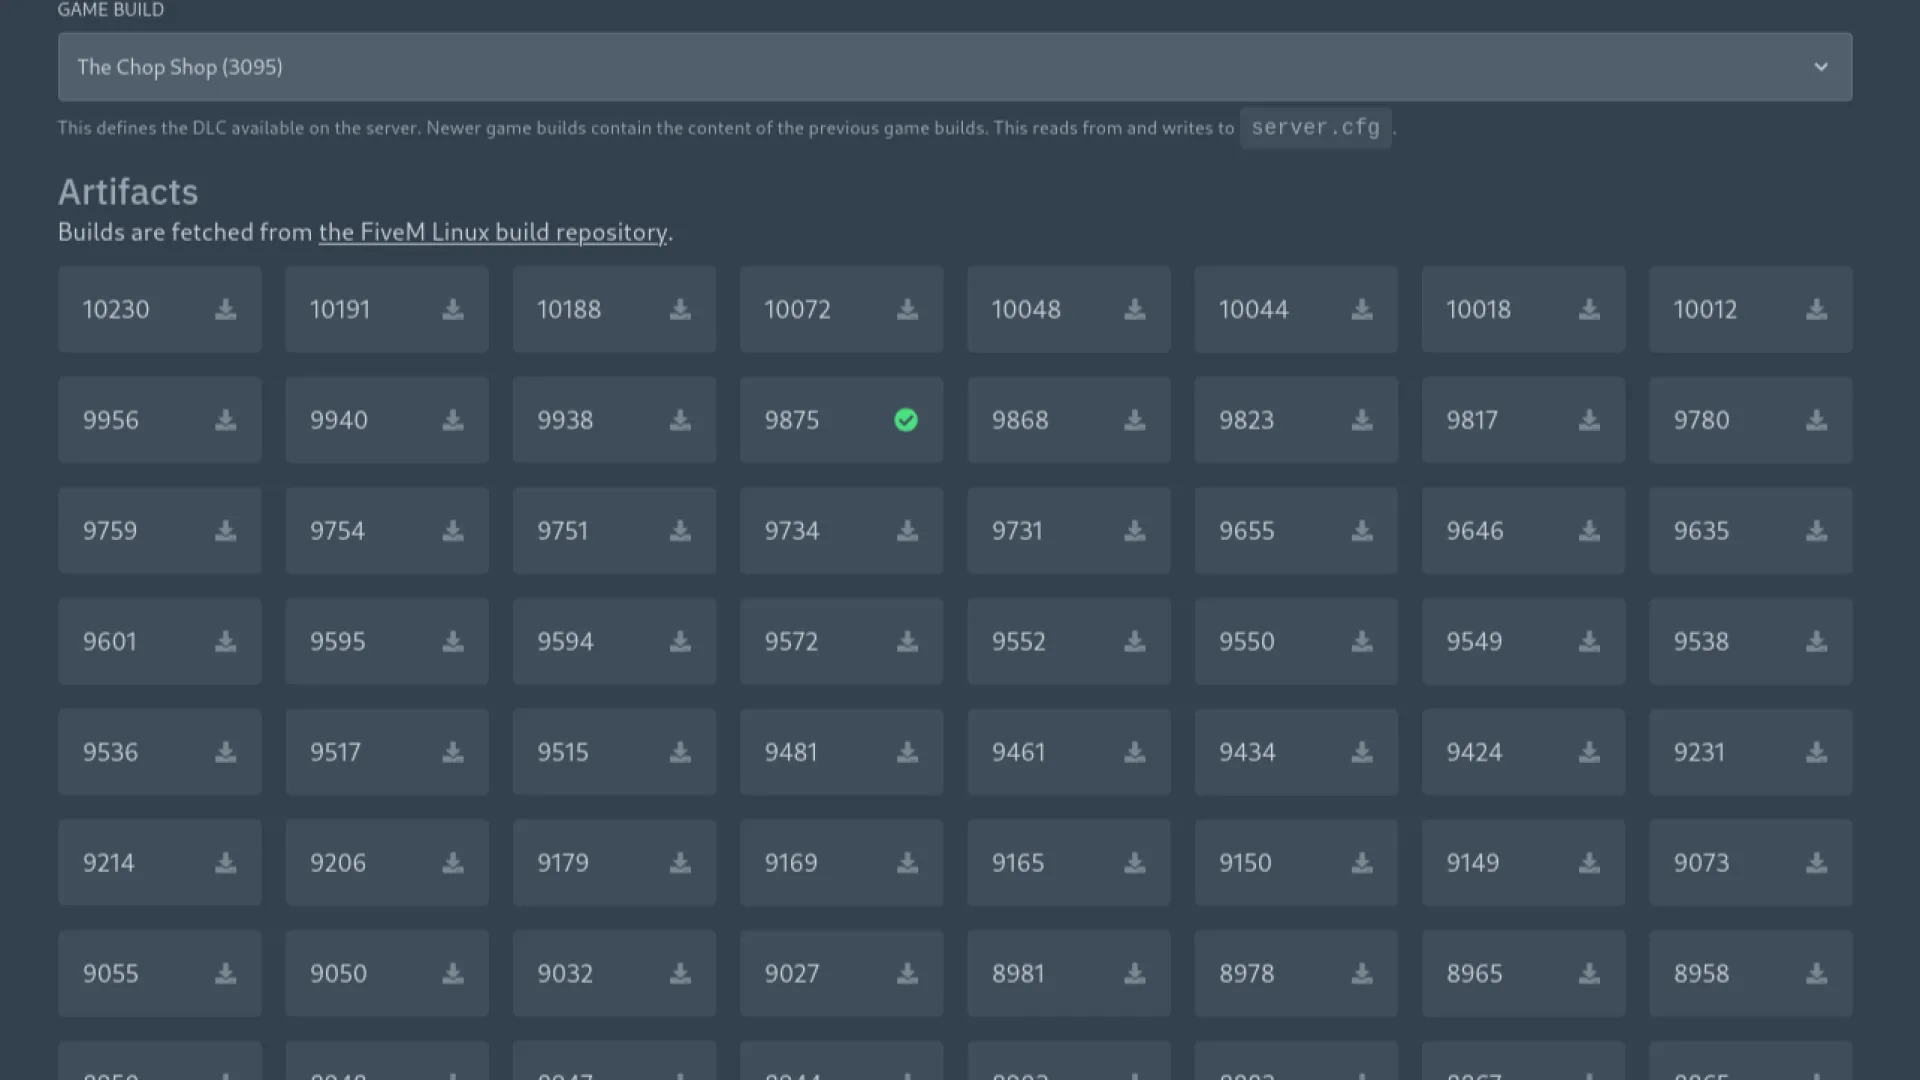Viewport: 1920px width, 1080px height.
Task: Download build 9646 using its icon
Action: click(x=1589, y=531)
